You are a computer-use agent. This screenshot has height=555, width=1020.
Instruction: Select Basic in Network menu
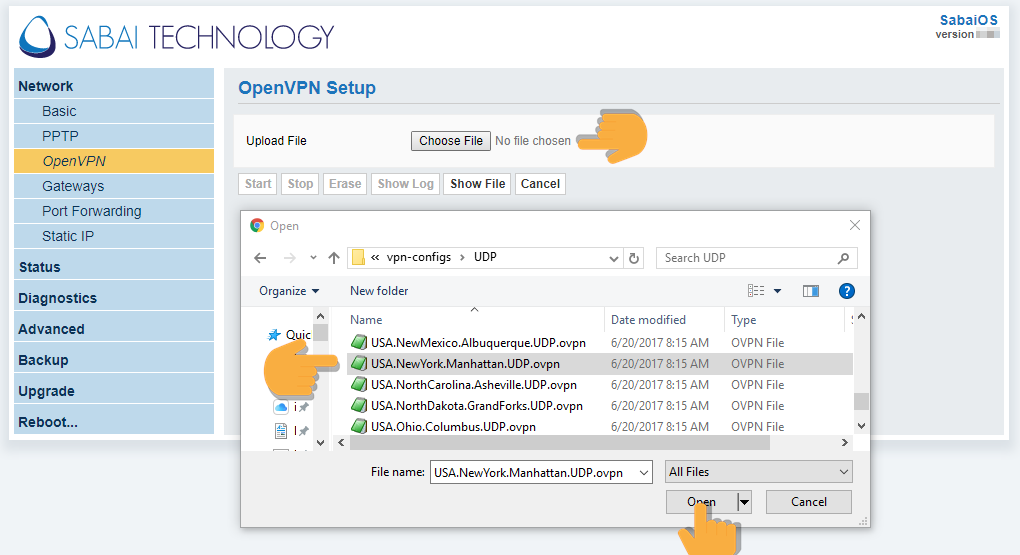114,111
